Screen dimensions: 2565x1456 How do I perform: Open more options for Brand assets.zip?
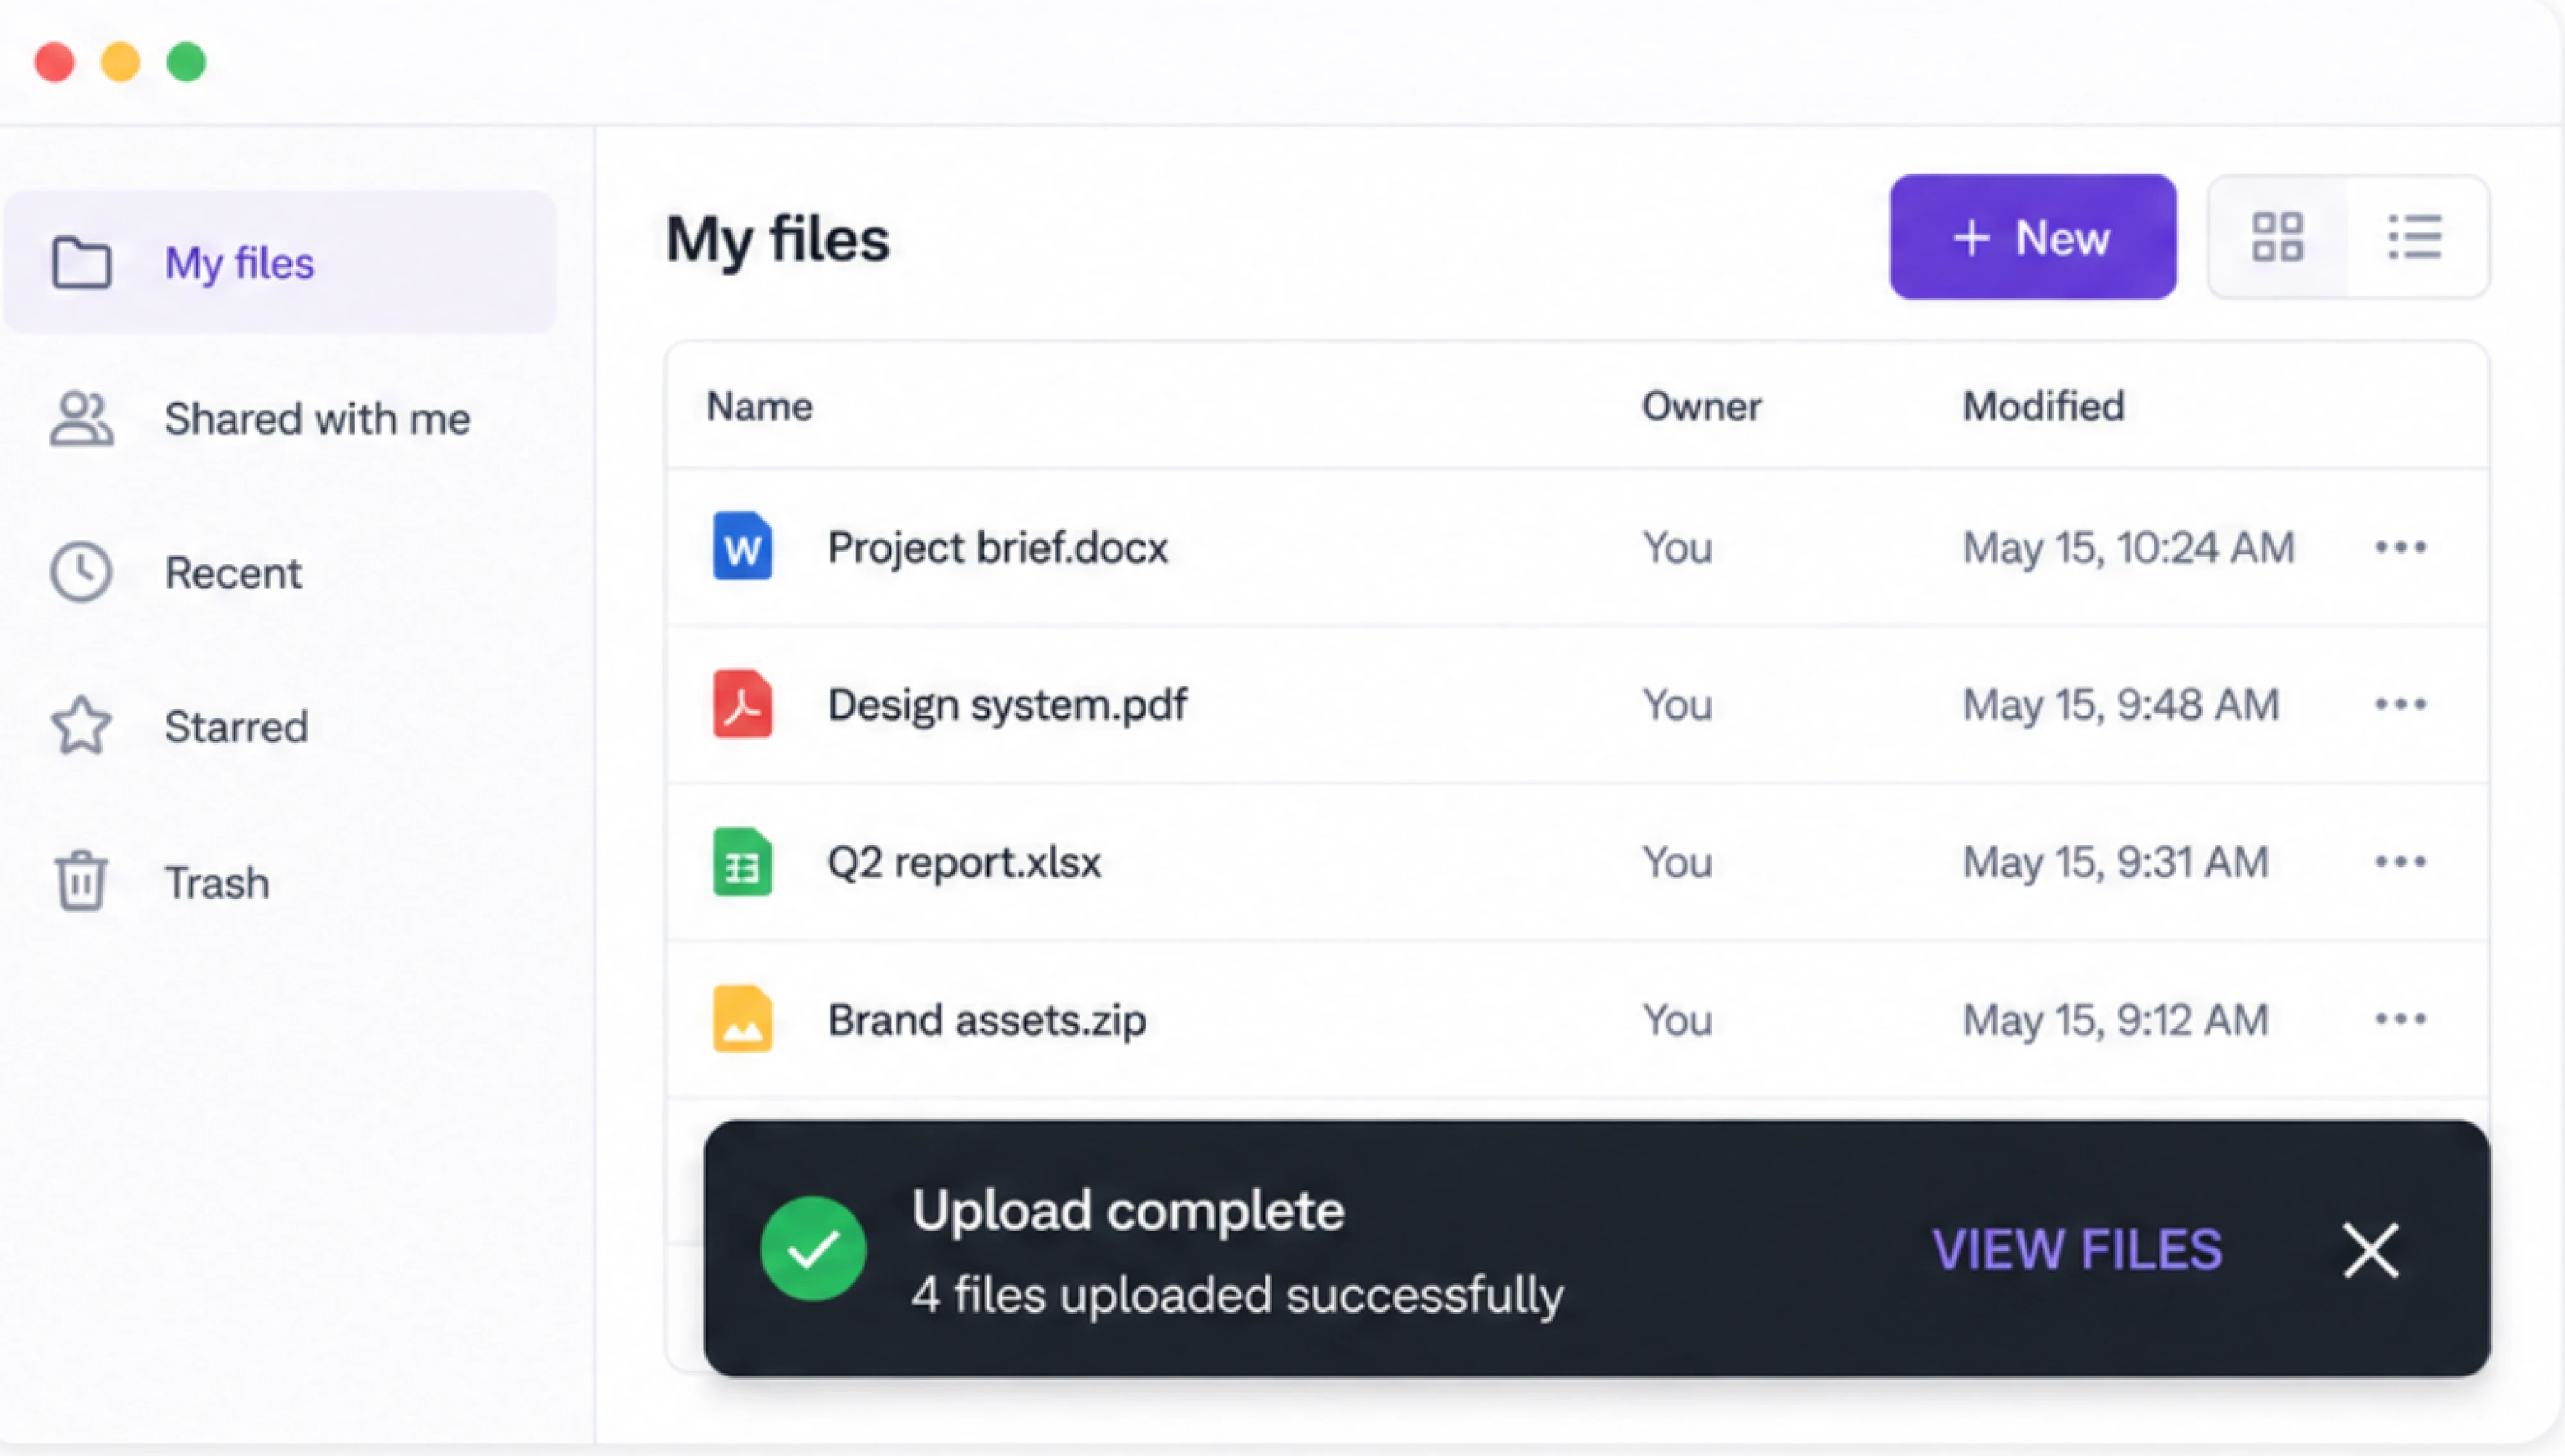click(2400, 1019)
